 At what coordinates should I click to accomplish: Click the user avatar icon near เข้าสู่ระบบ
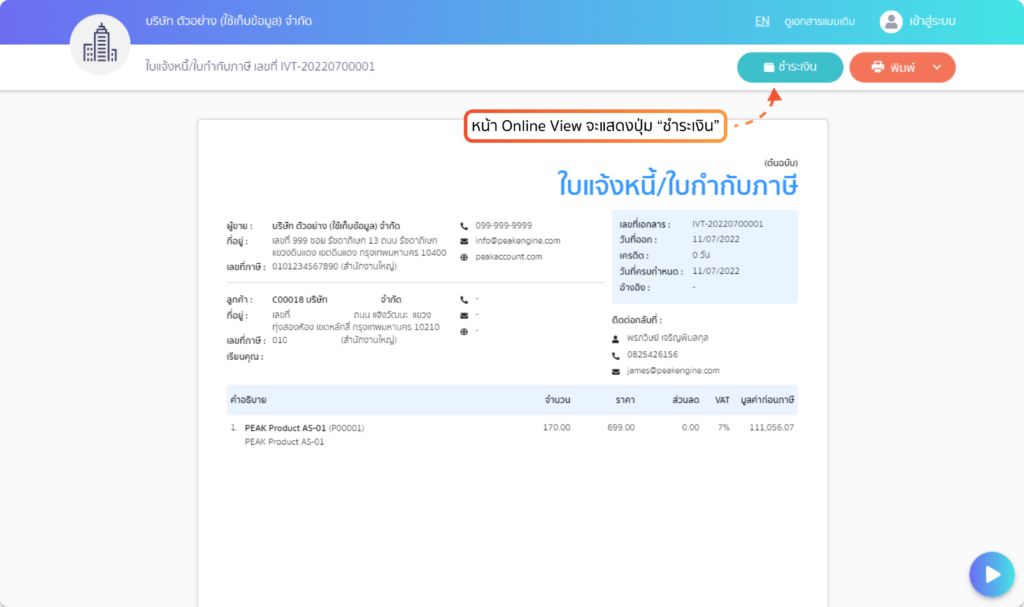pos(889,20)
